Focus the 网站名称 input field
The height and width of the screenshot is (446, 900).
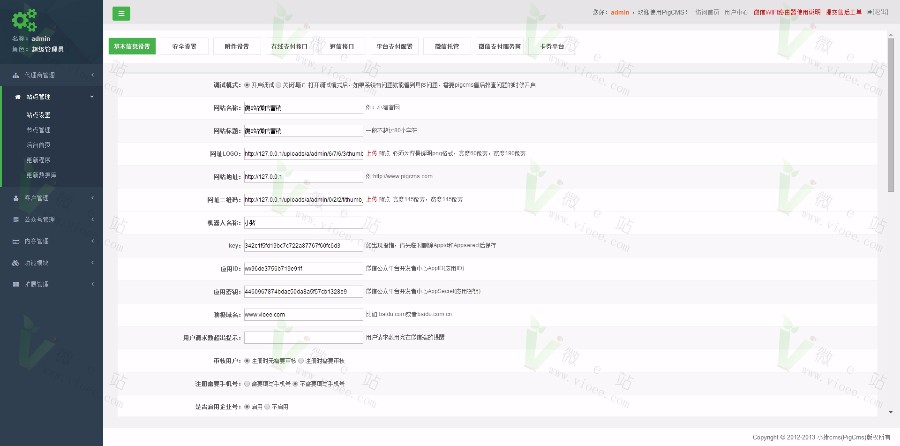[x=304, y=108]
